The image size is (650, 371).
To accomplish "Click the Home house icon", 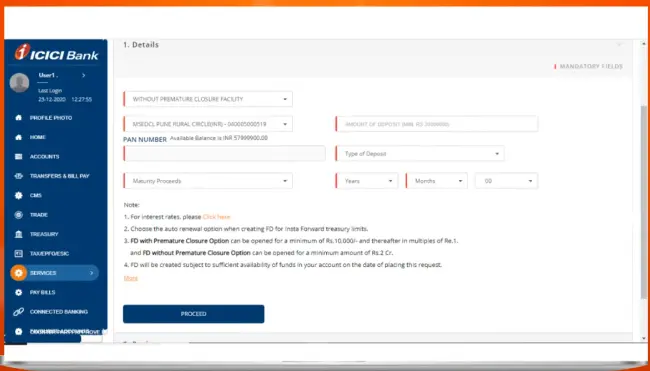I will [18, 137].
